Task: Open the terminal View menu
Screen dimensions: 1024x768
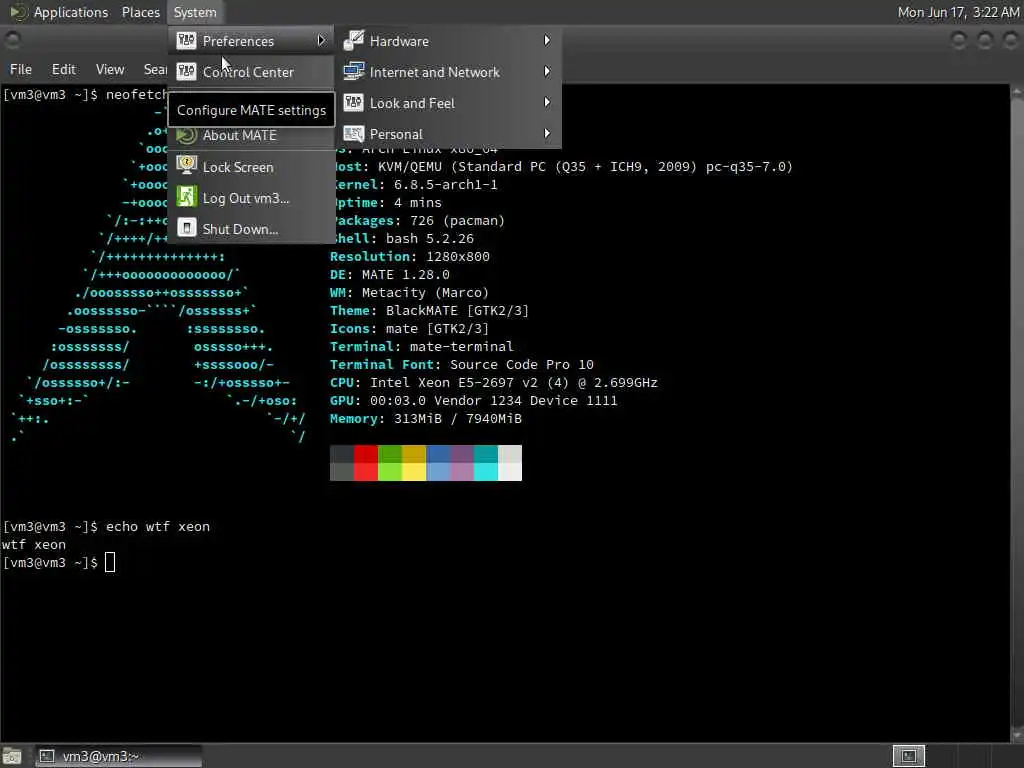Action: point(110,69)
